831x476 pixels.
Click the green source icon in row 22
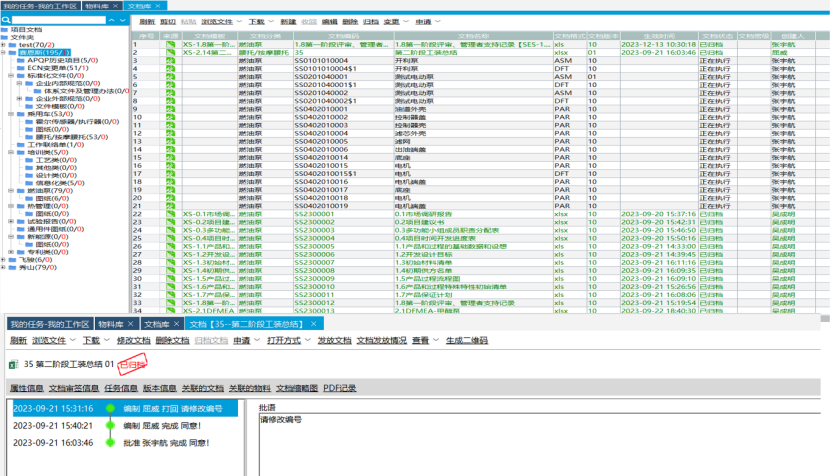pos(170,213)
